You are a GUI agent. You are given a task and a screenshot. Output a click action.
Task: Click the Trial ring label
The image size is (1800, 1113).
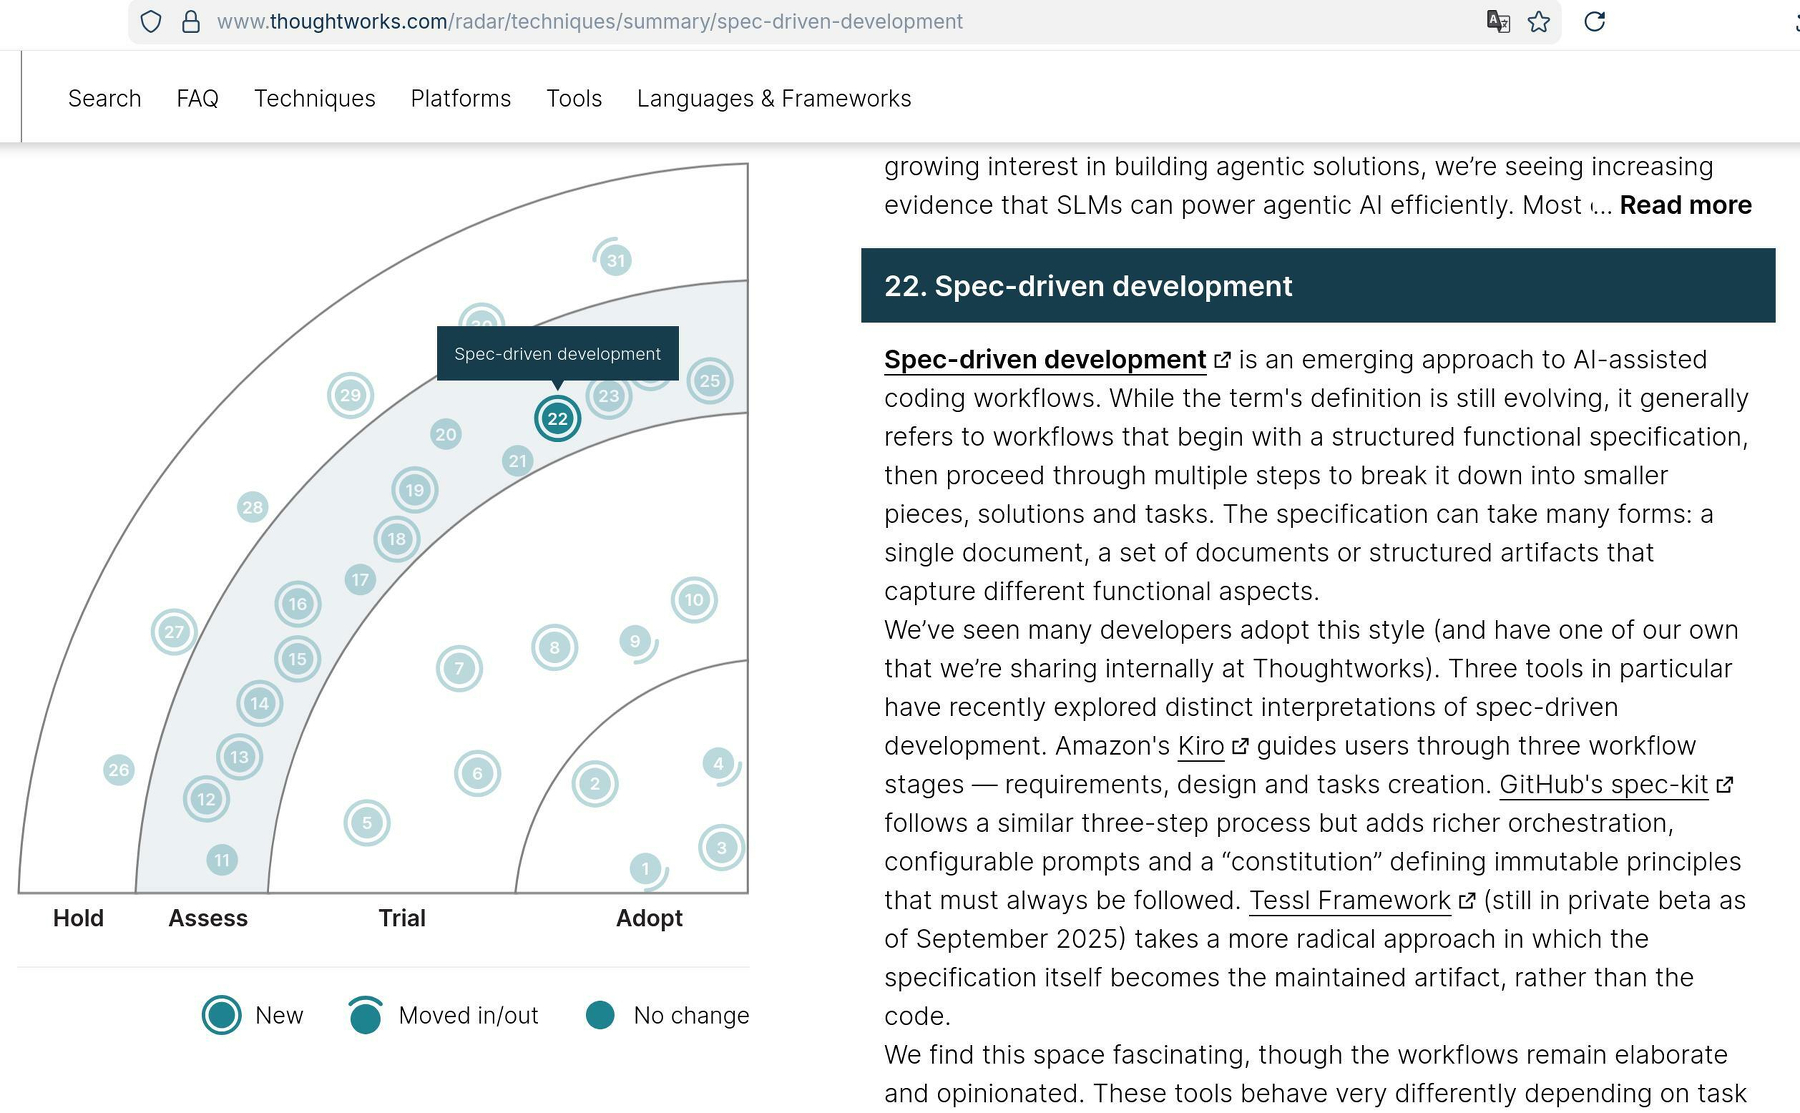(x=402, y=918)
